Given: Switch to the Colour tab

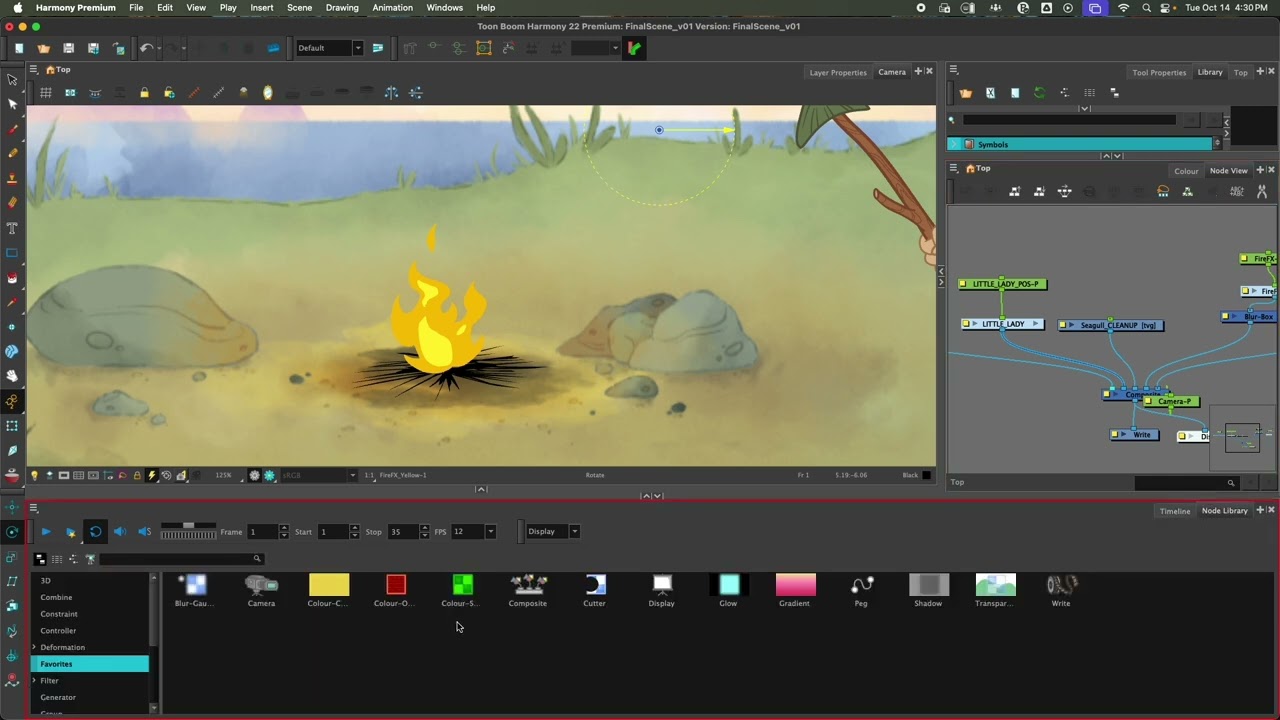Looking at the screenshot, I should (1186, 171).
